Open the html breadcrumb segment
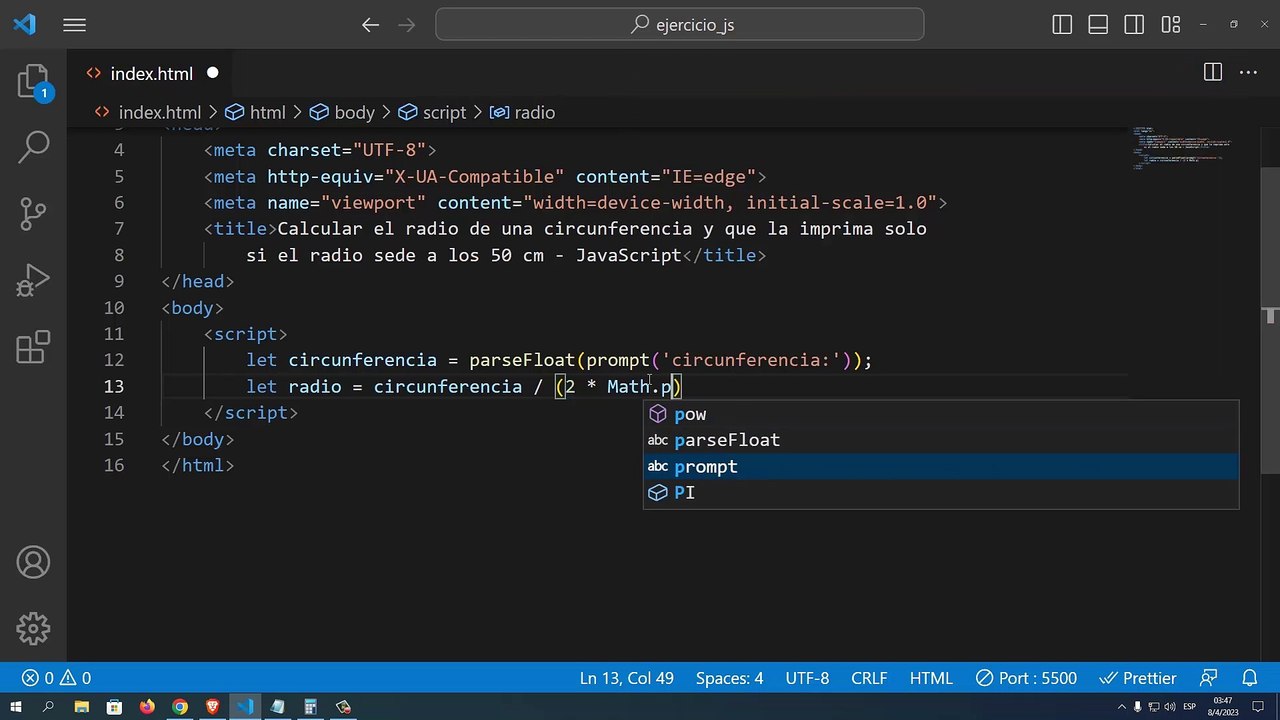This screenshot has height=720, width=1280. point(256,113)
